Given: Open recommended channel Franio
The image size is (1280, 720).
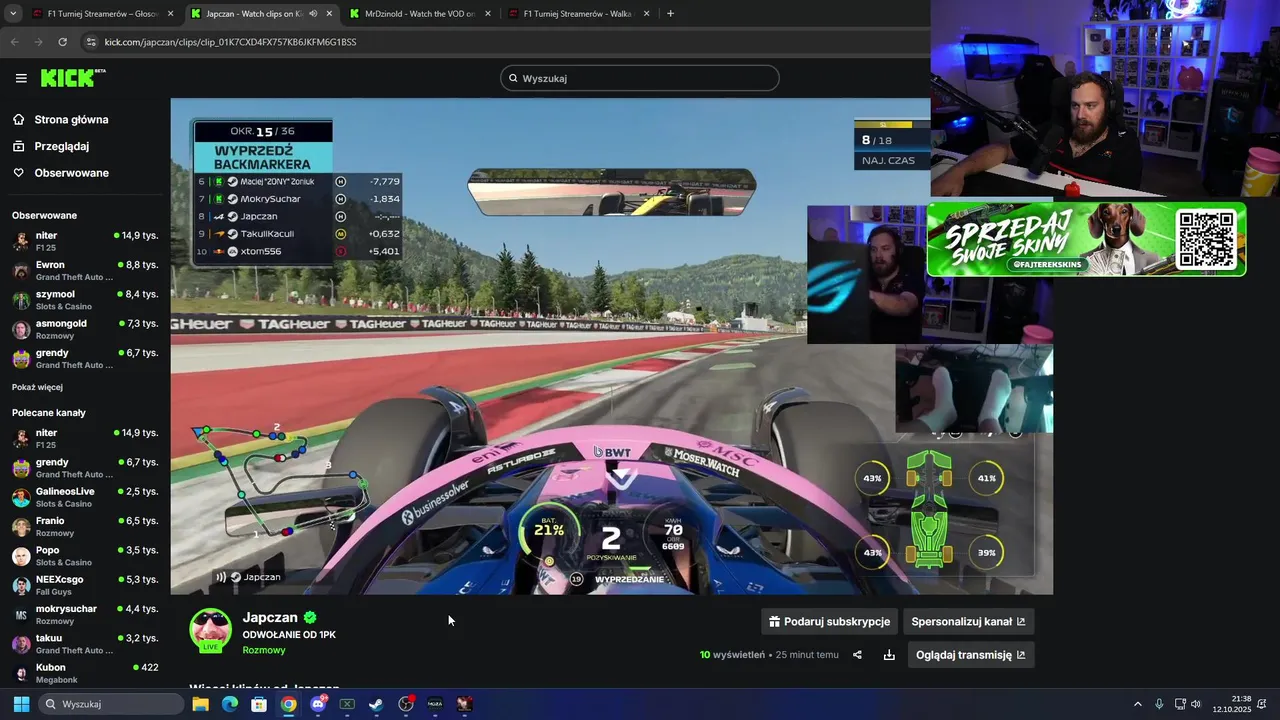Looking at the screenshot, I should click(85, 526).
